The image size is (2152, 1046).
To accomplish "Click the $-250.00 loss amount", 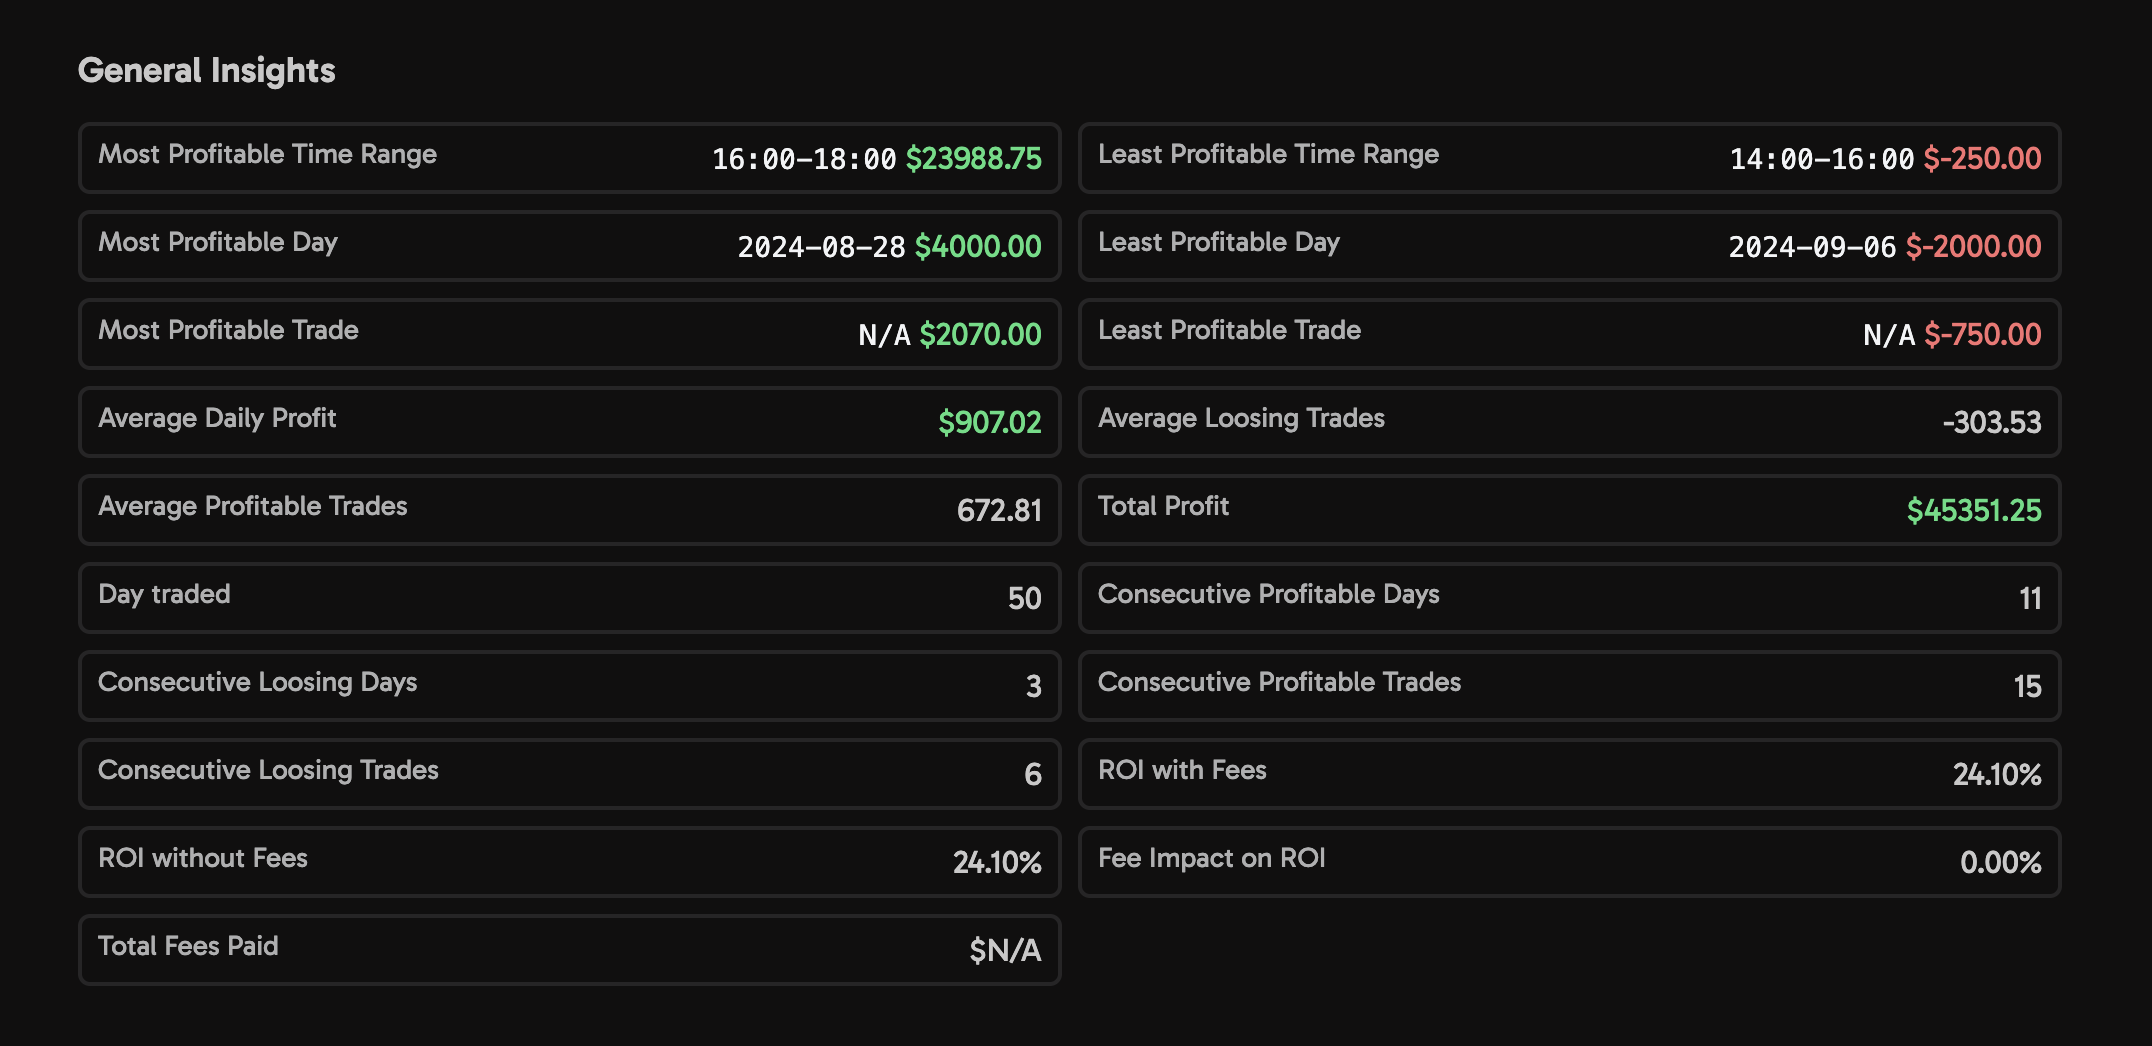I will click(x=1983, y=159).
